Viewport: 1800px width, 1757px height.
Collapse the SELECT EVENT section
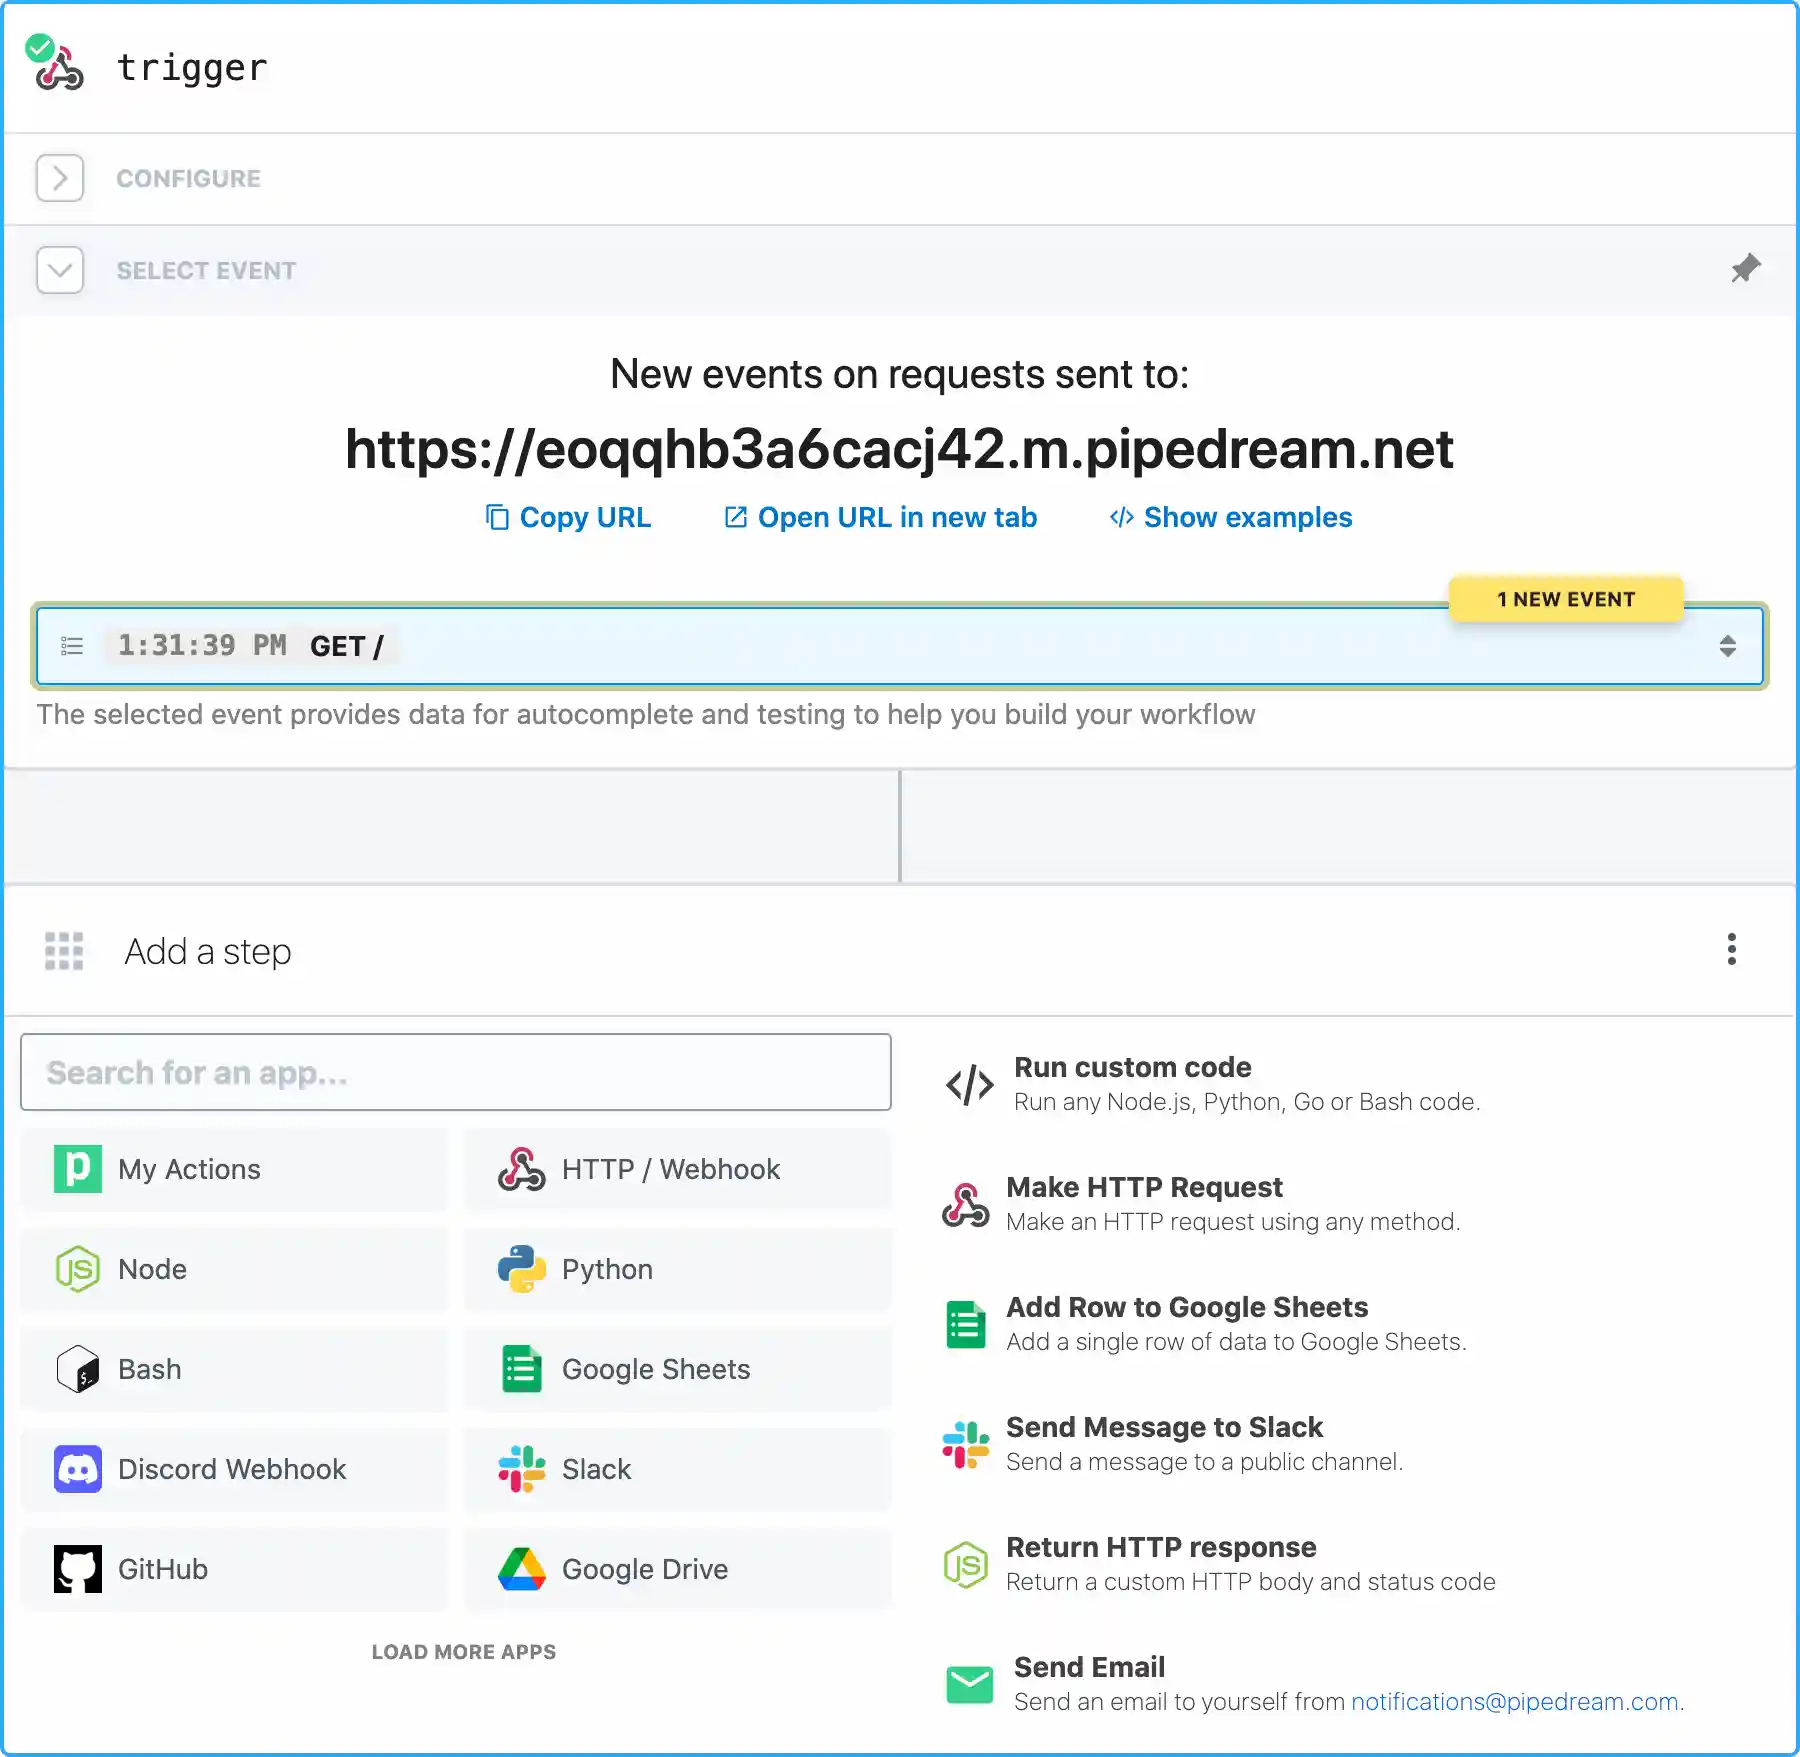pyautogui.click(x=60, y=270)
